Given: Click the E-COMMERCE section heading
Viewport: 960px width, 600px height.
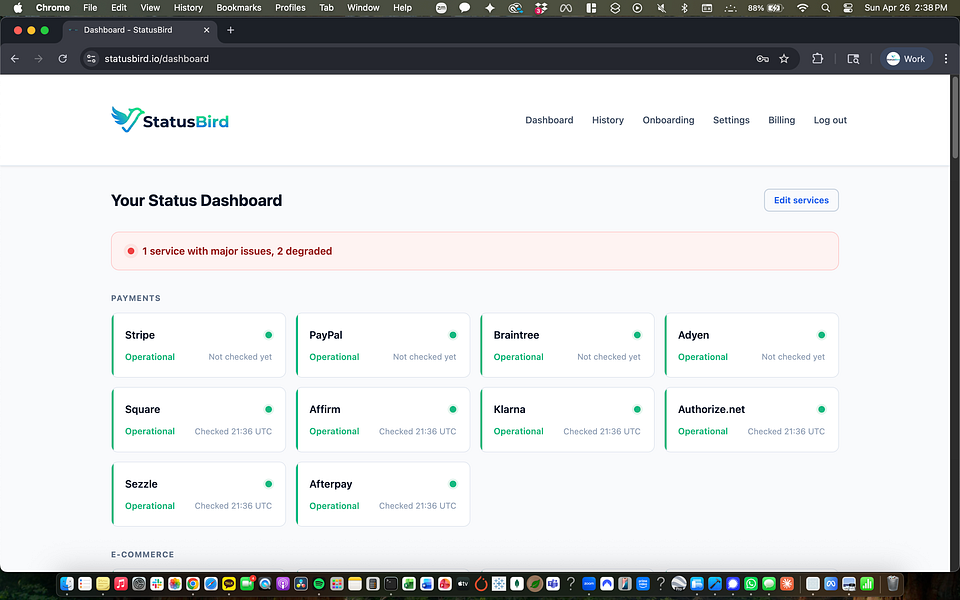Looking at the screenshot, I should coord(143,555).
